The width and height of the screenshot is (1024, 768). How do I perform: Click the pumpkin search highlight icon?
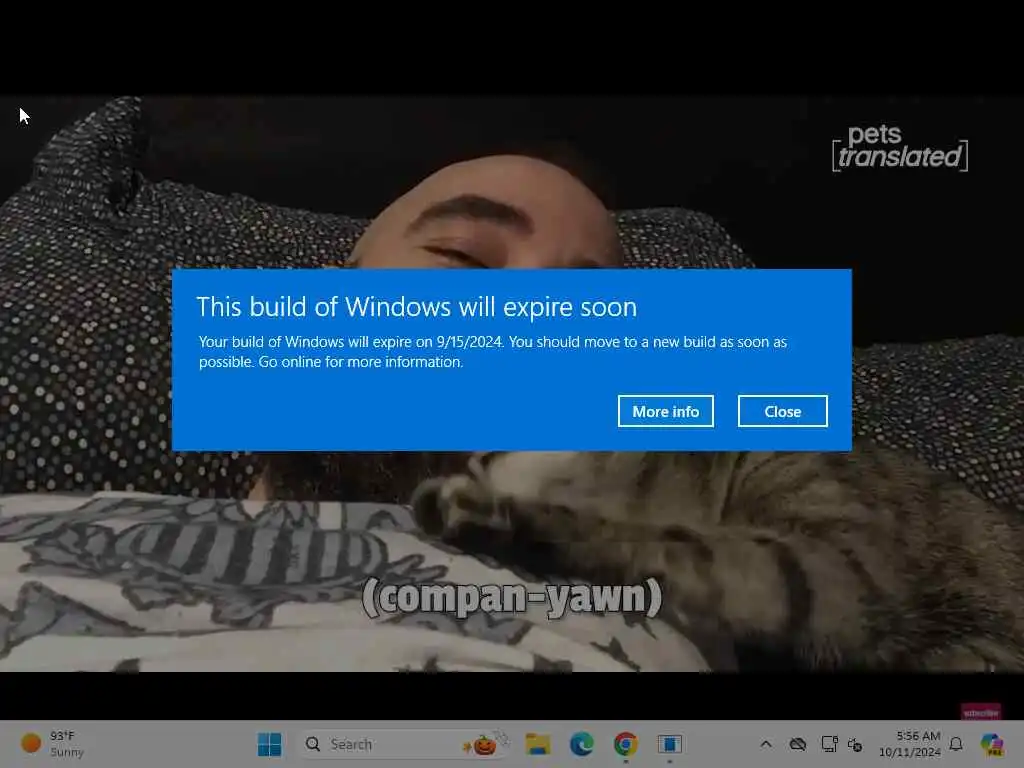tap(485, 744)
